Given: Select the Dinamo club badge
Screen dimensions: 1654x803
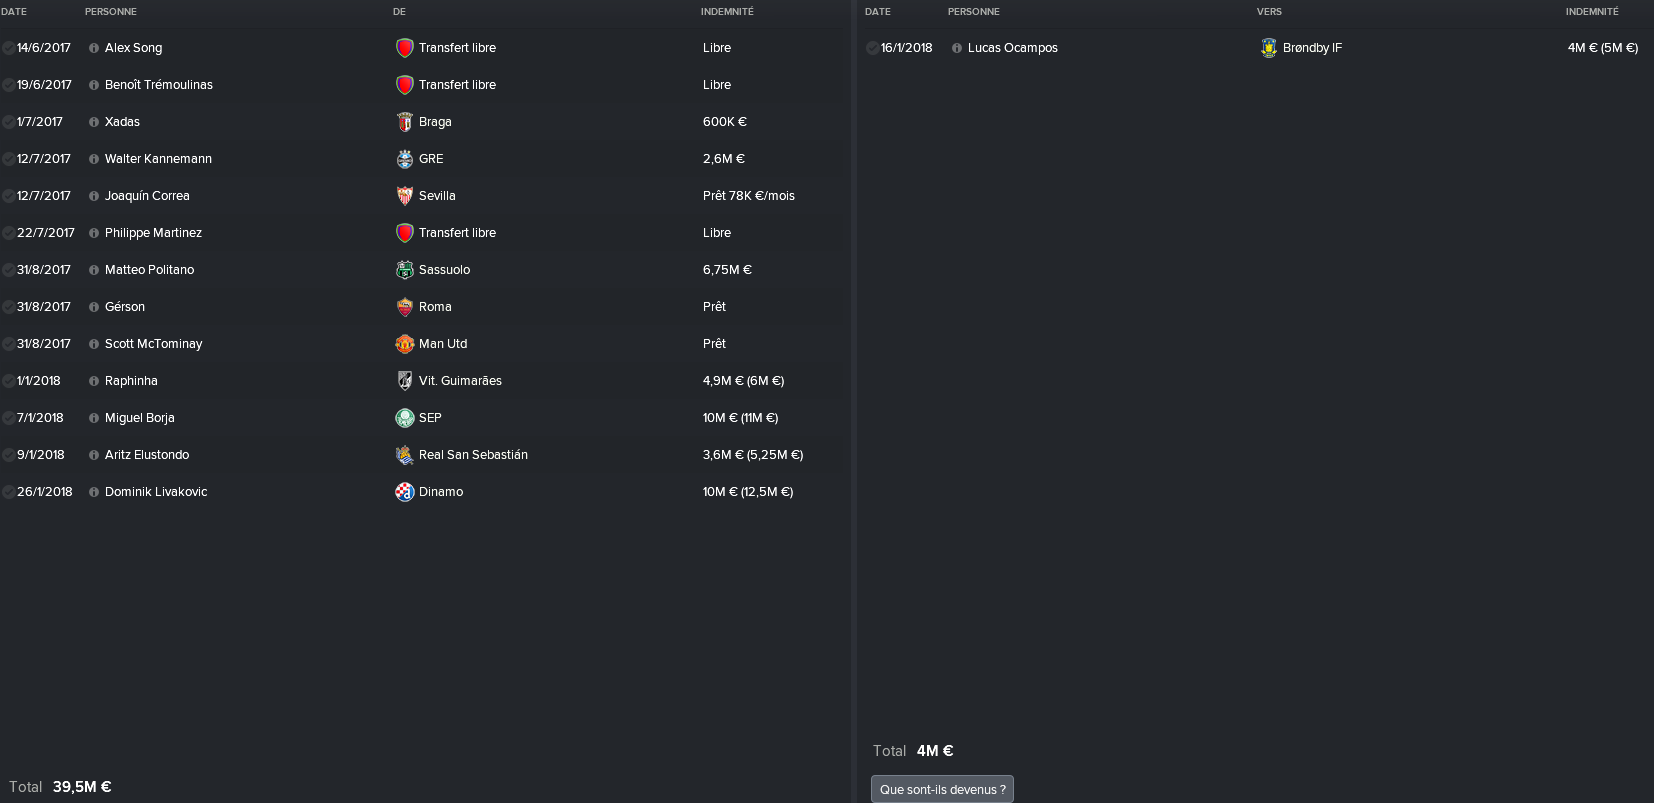Looking at the screenshot, I should coord(405,492).
